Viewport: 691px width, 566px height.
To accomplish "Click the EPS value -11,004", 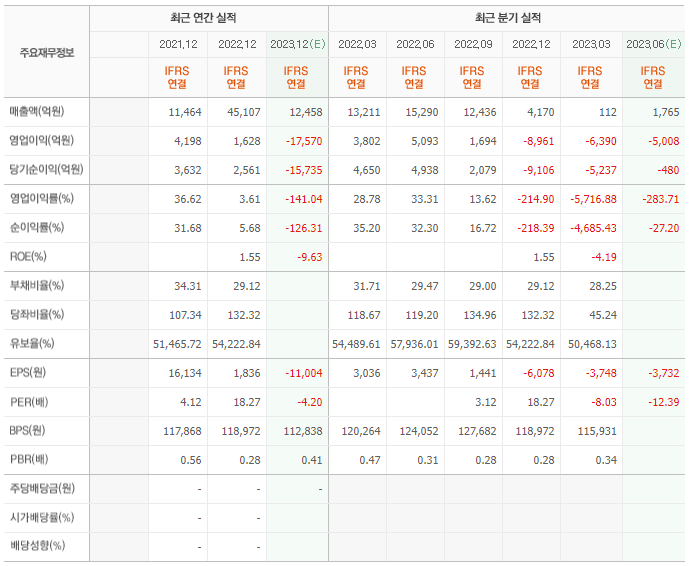I will pos(304,373).
